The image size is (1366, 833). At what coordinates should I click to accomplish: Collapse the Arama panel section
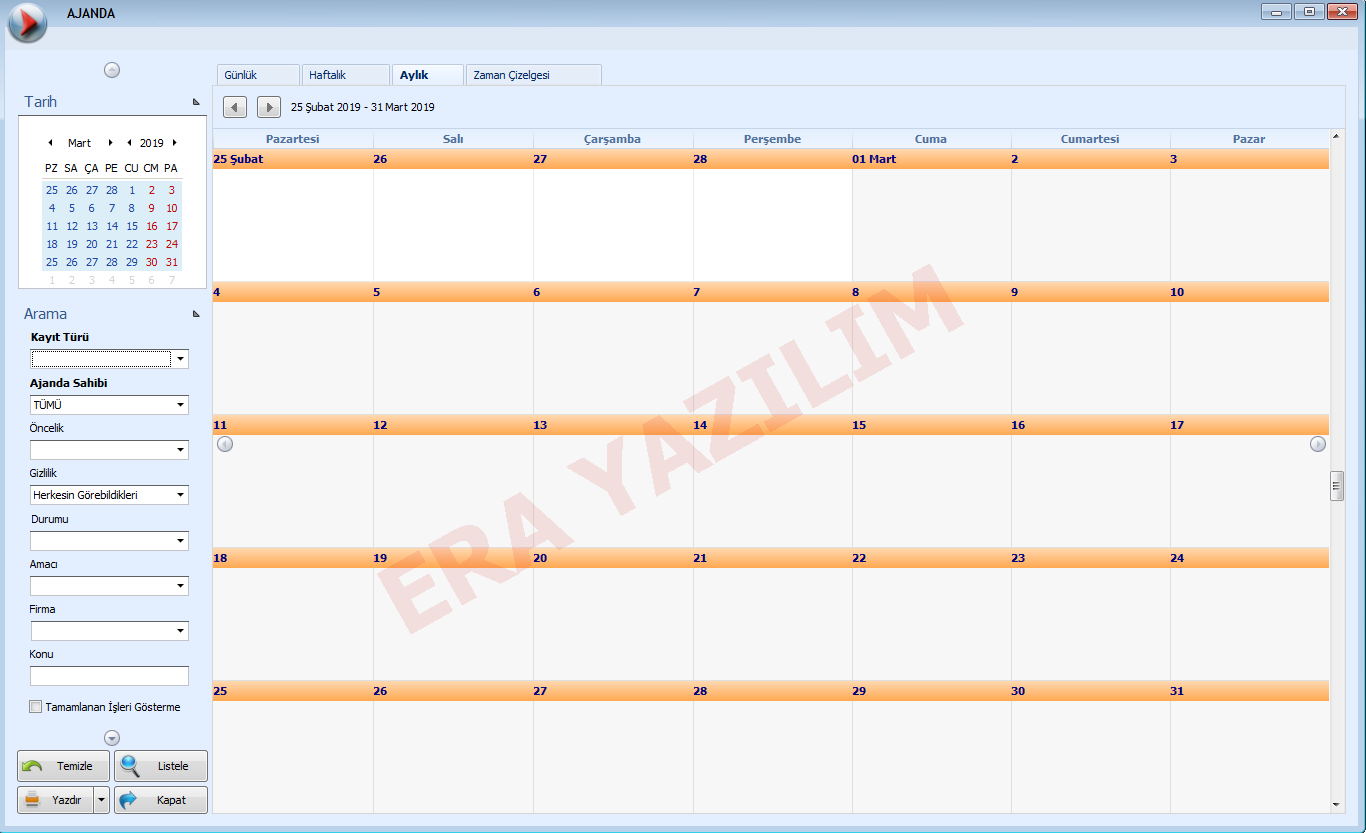[196, 314]
